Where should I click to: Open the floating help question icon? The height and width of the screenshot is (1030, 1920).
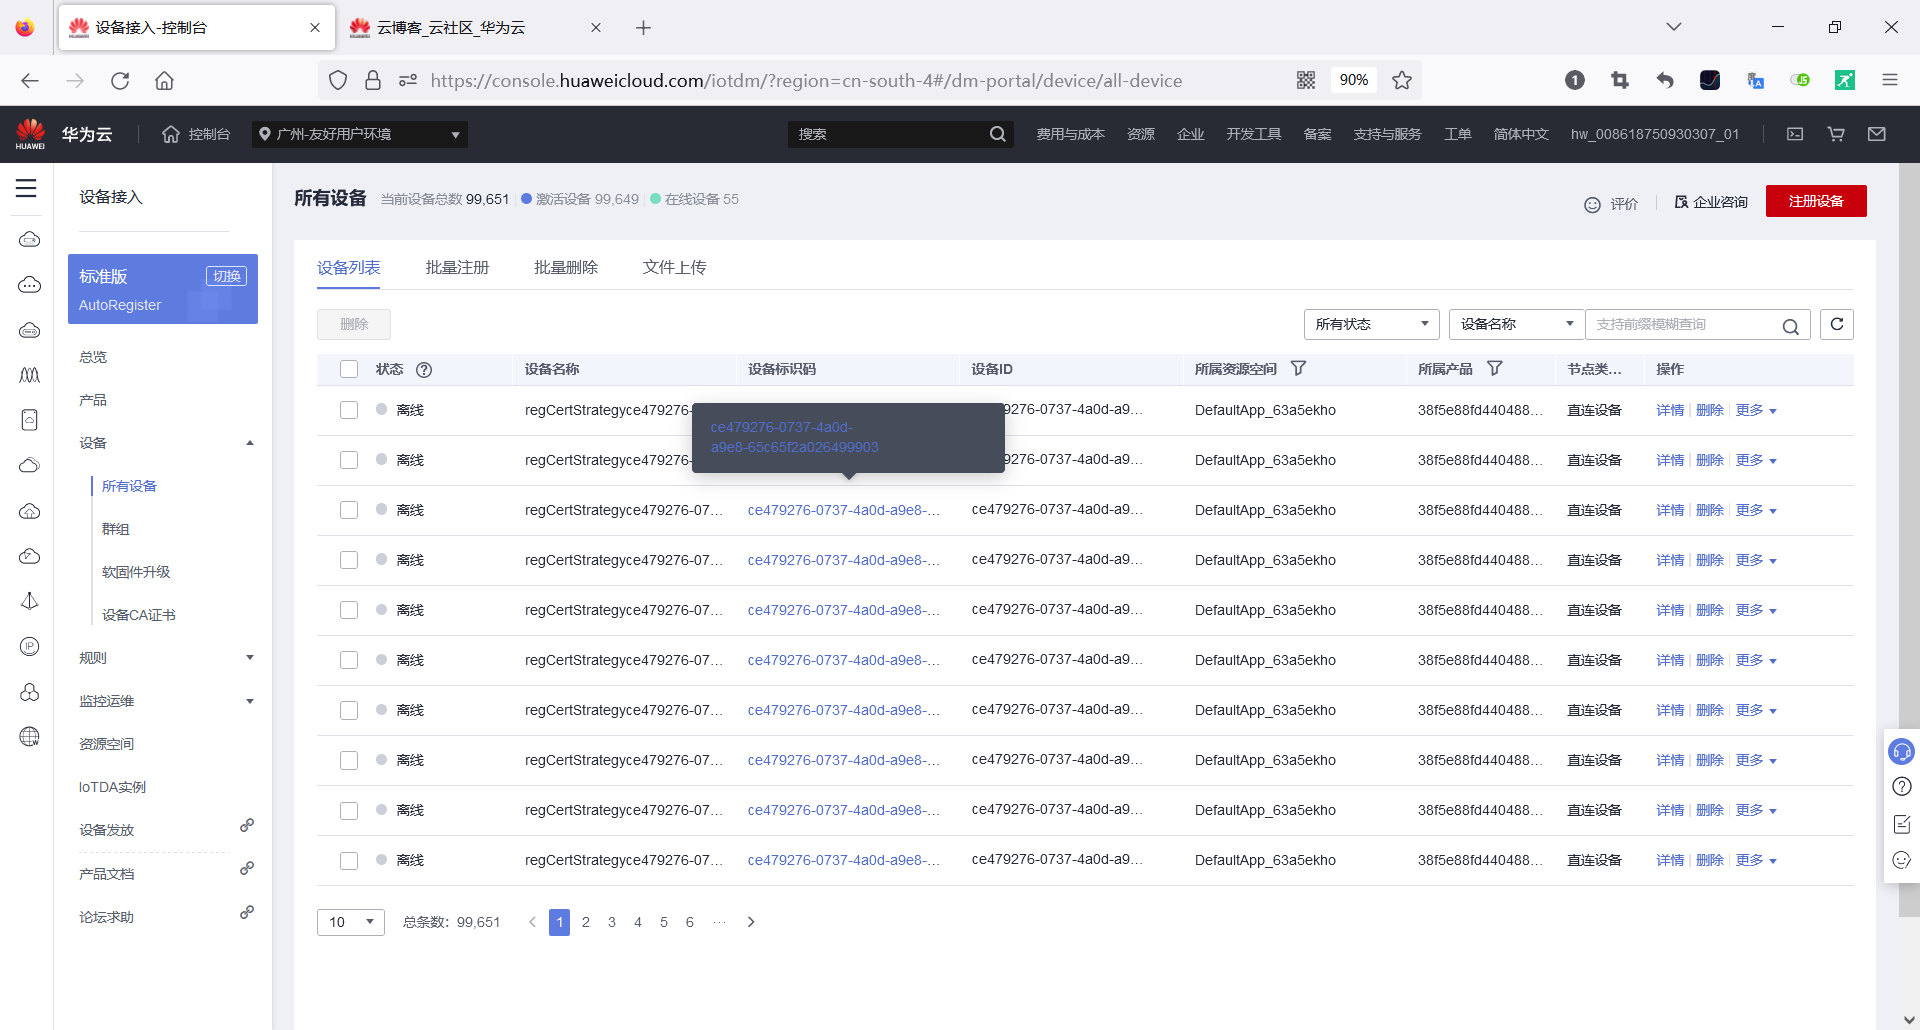coord(1902,787)
